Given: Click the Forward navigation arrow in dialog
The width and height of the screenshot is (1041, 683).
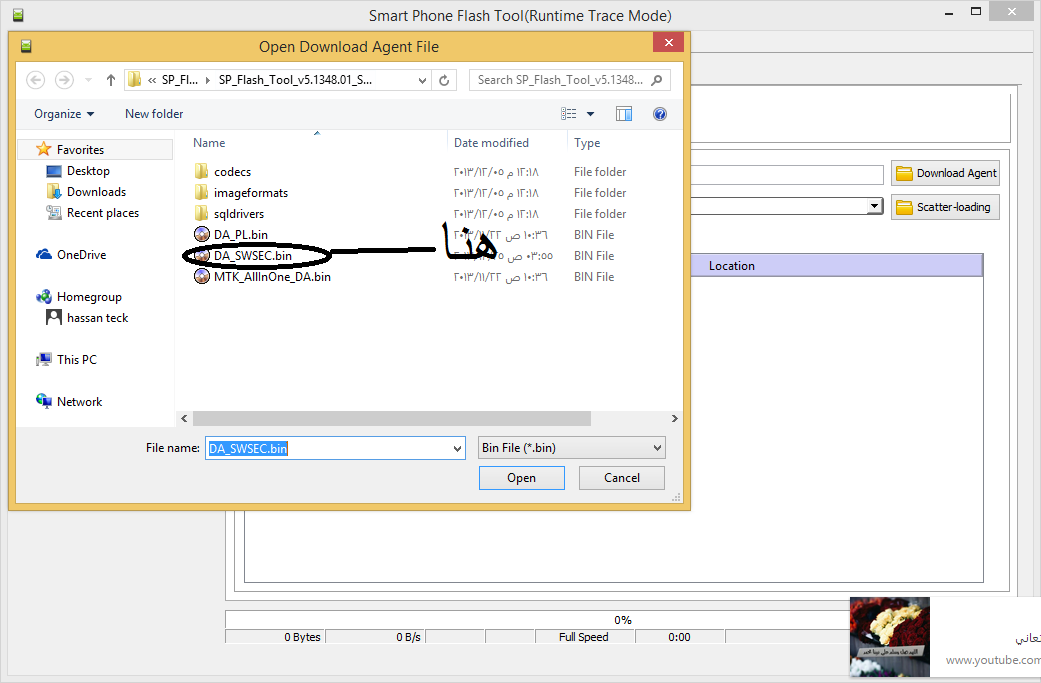Looking at the screenshot, I should [64, 80].
